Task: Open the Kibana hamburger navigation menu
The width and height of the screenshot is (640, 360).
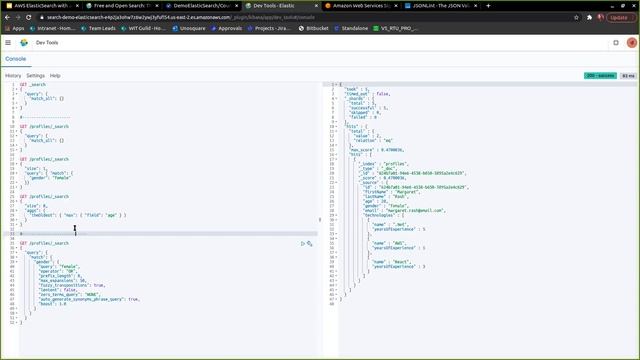Action: [8, 42]
